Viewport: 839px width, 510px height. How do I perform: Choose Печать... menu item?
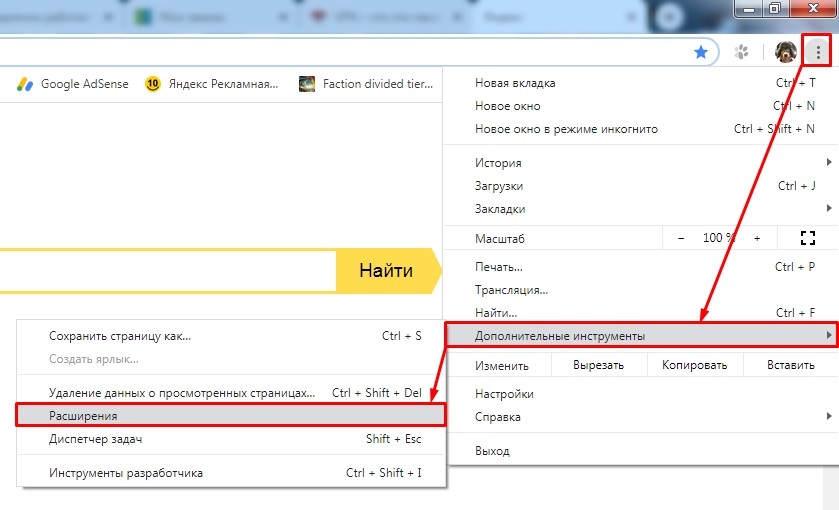click(x=642, y=267)
